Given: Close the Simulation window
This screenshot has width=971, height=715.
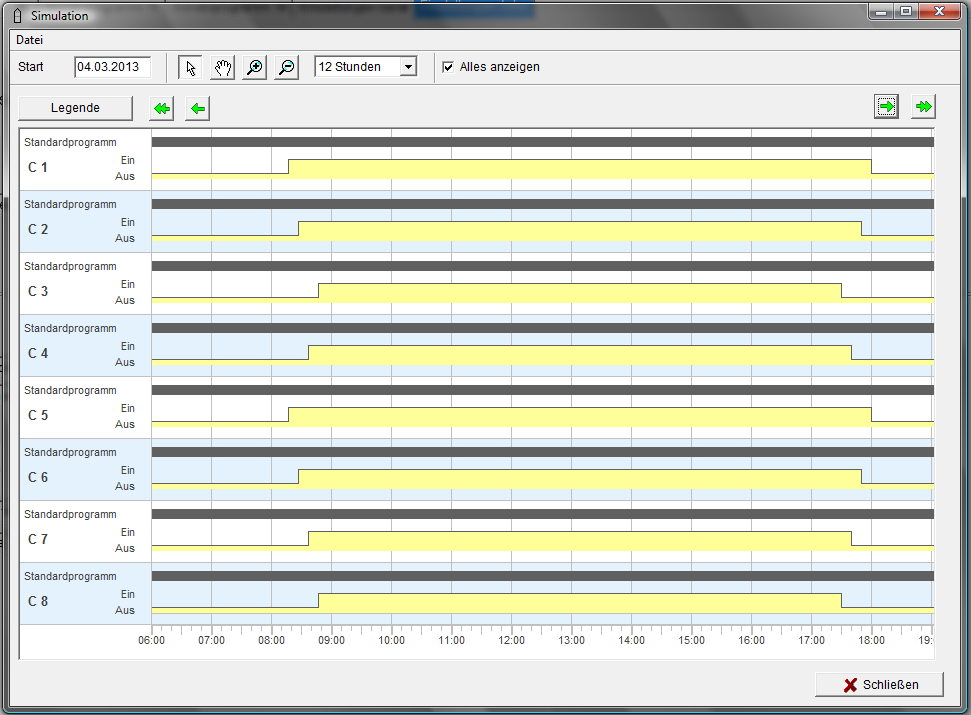Looking at the screenshot, I should [939, 11].
